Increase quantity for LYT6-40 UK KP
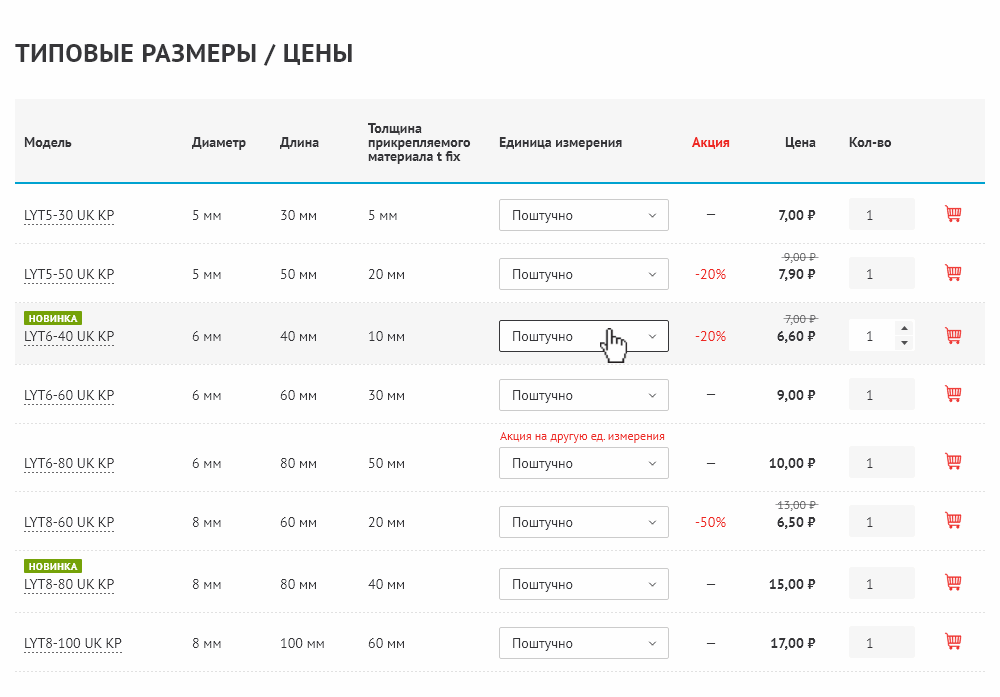The image size is (1000, 697). [904, 328]
